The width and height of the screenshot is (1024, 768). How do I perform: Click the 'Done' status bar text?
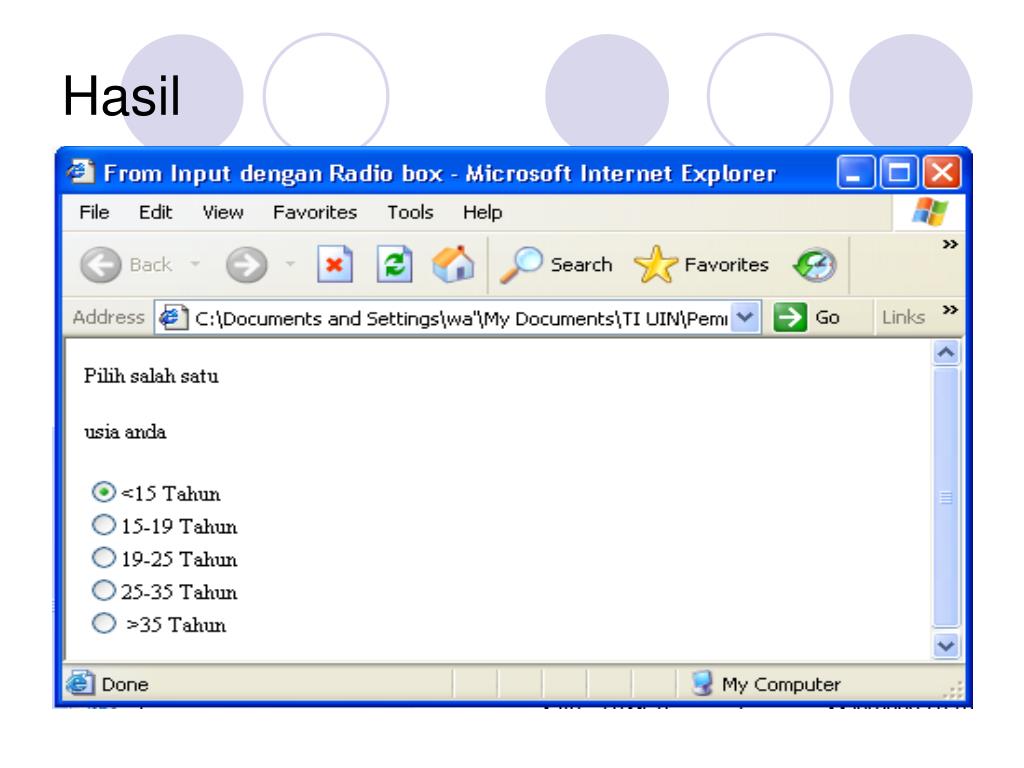[x=125, y=684]
